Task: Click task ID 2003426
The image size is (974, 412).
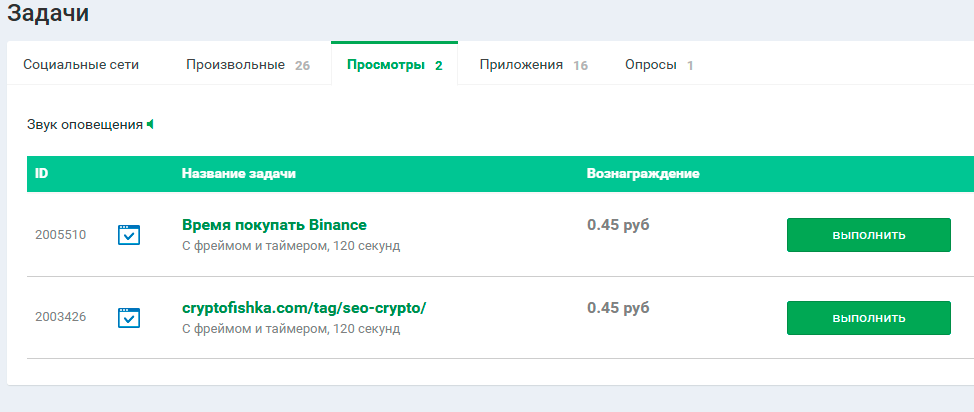Action: (60, 317)
